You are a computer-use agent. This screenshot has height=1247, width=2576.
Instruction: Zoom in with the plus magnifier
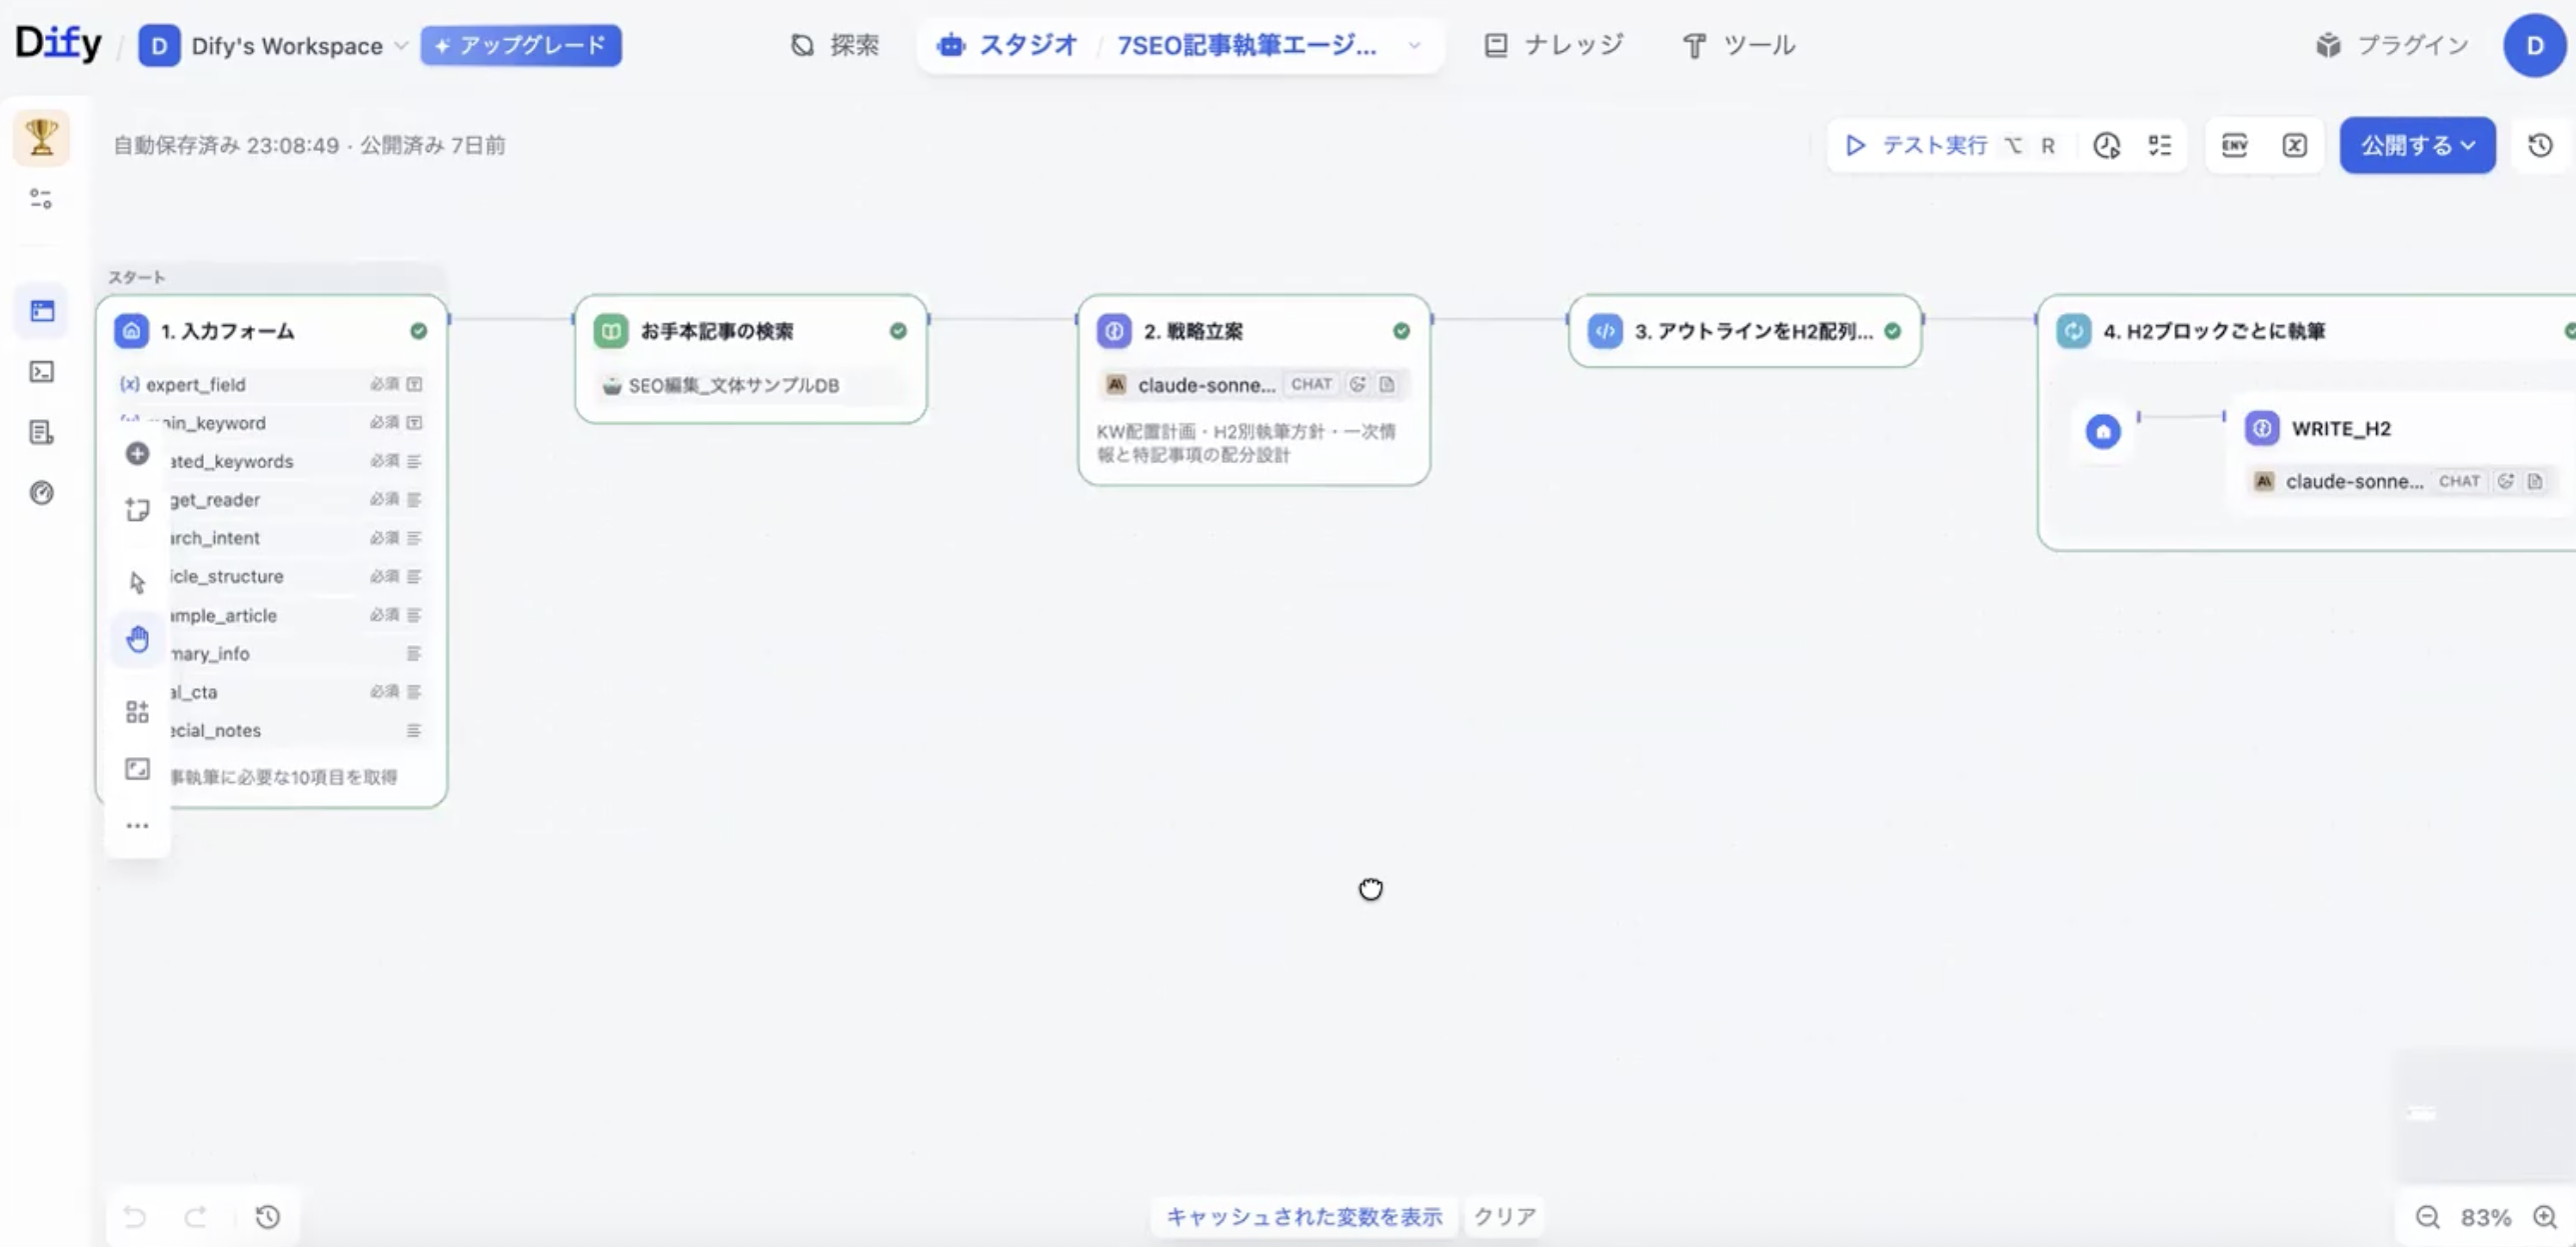2545,1217
